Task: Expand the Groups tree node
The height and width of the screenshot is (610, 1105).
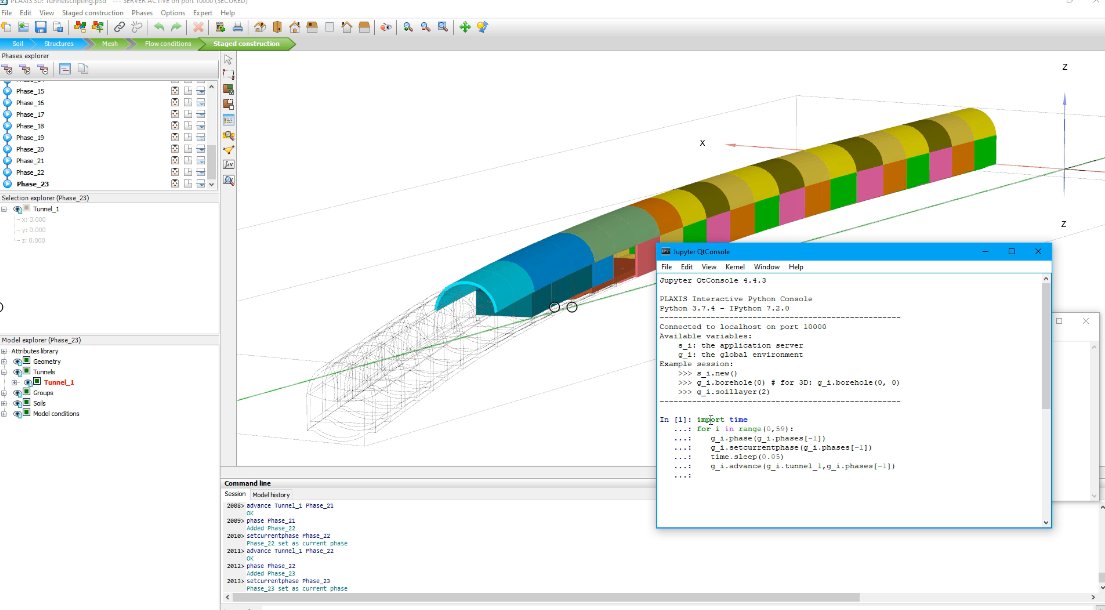Action: pos(4,393)
